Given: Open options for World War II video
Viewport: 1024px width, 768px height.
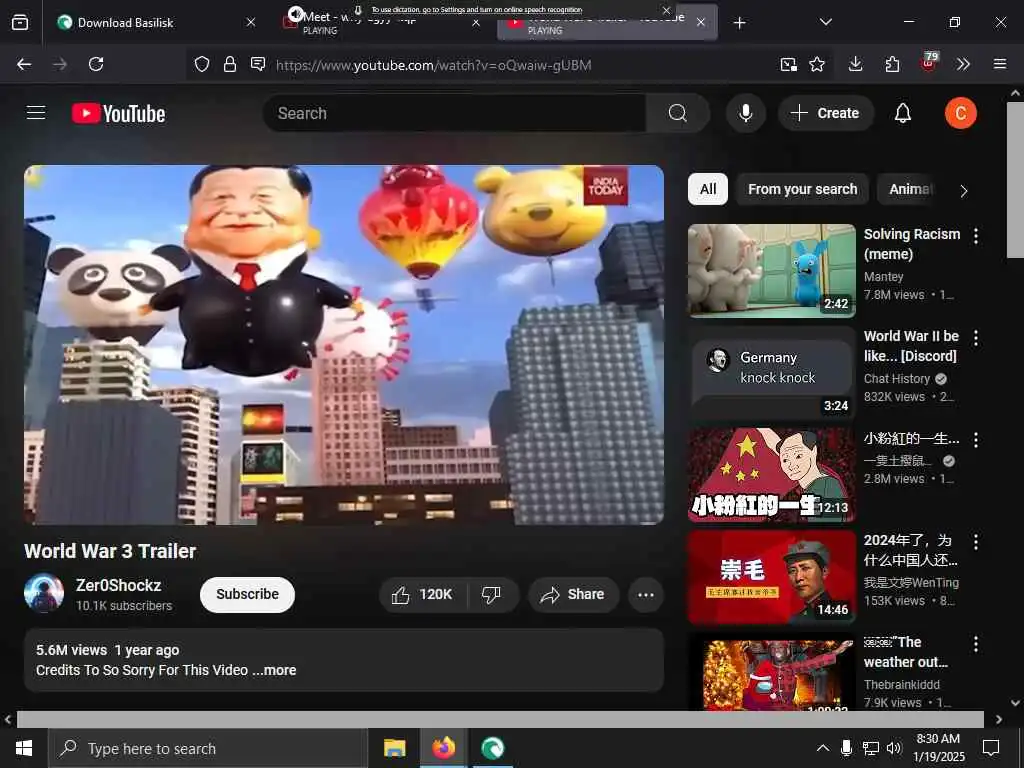Looking at the screenshot, I should 976,338.
